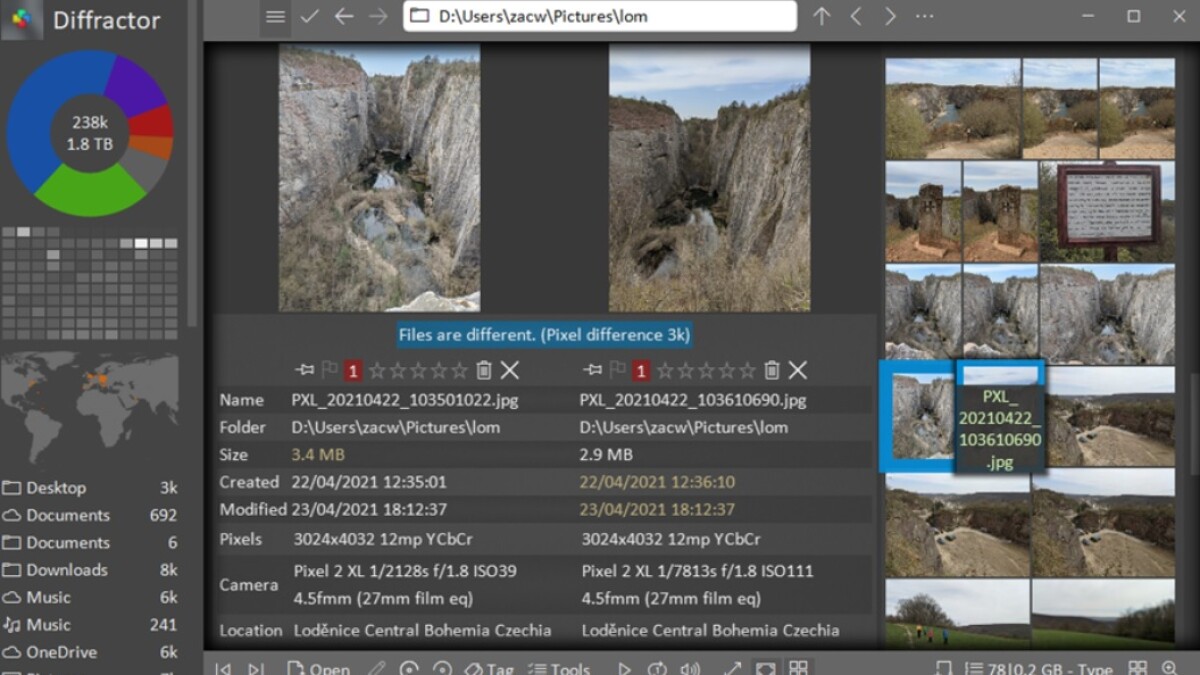Rate the left image five stars
This screenshot has width=1200, height=675.
click(x=459, y=371)
